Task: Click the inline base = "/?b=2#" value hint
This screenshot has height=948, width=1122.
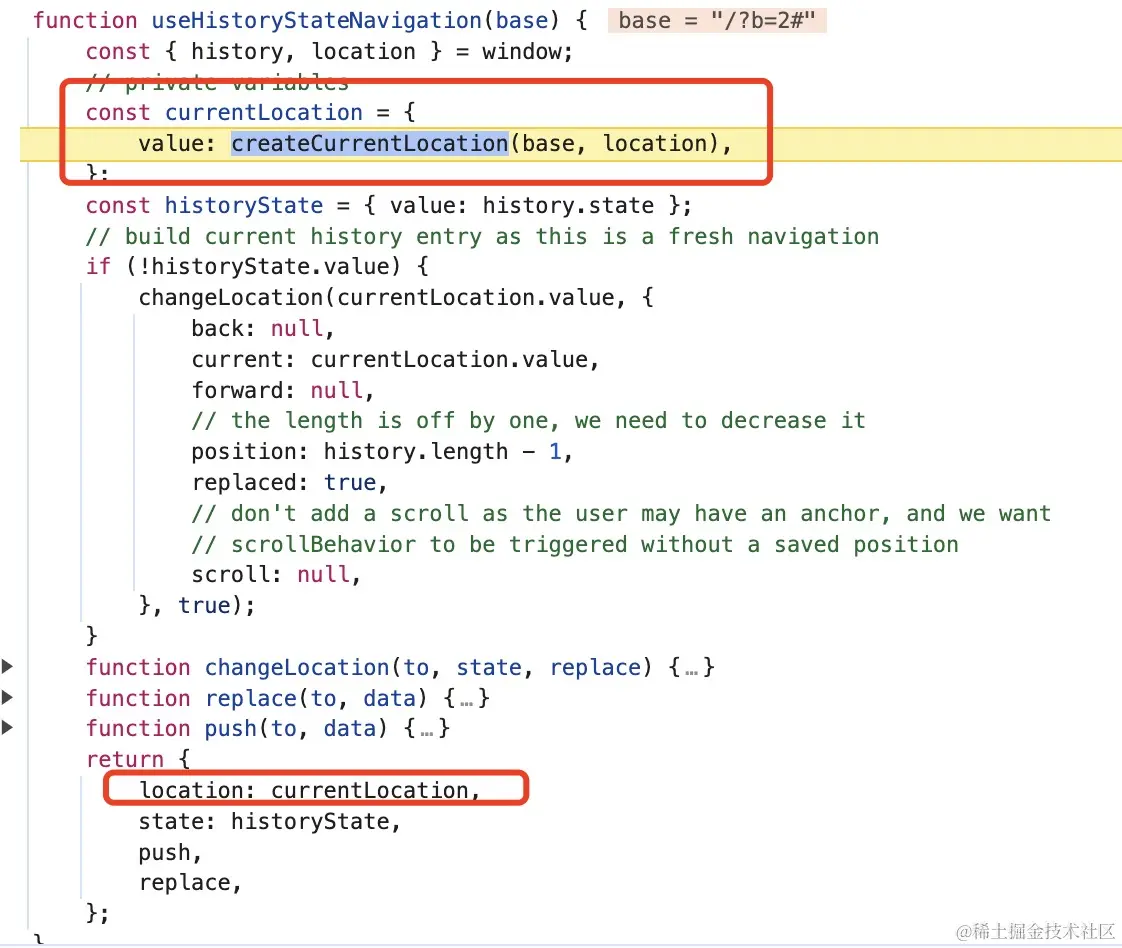Action: coord(717,20)
